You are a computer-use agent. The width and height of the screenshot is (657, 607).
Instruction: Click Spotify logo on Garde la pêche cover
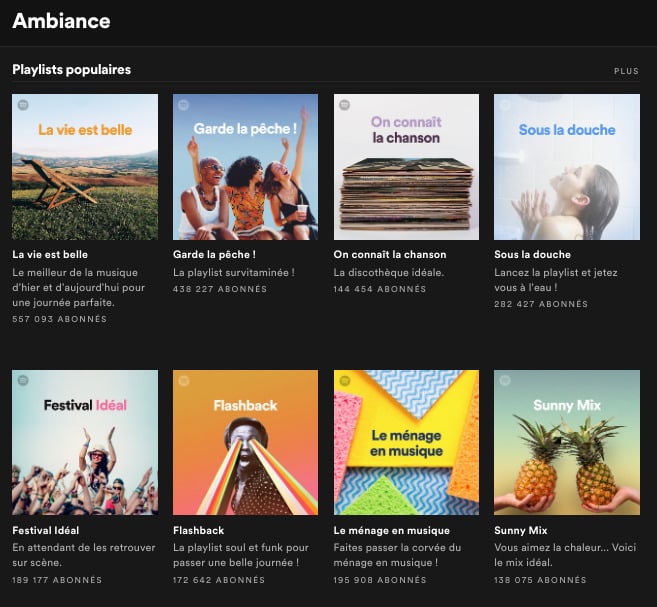pos(184,105)
